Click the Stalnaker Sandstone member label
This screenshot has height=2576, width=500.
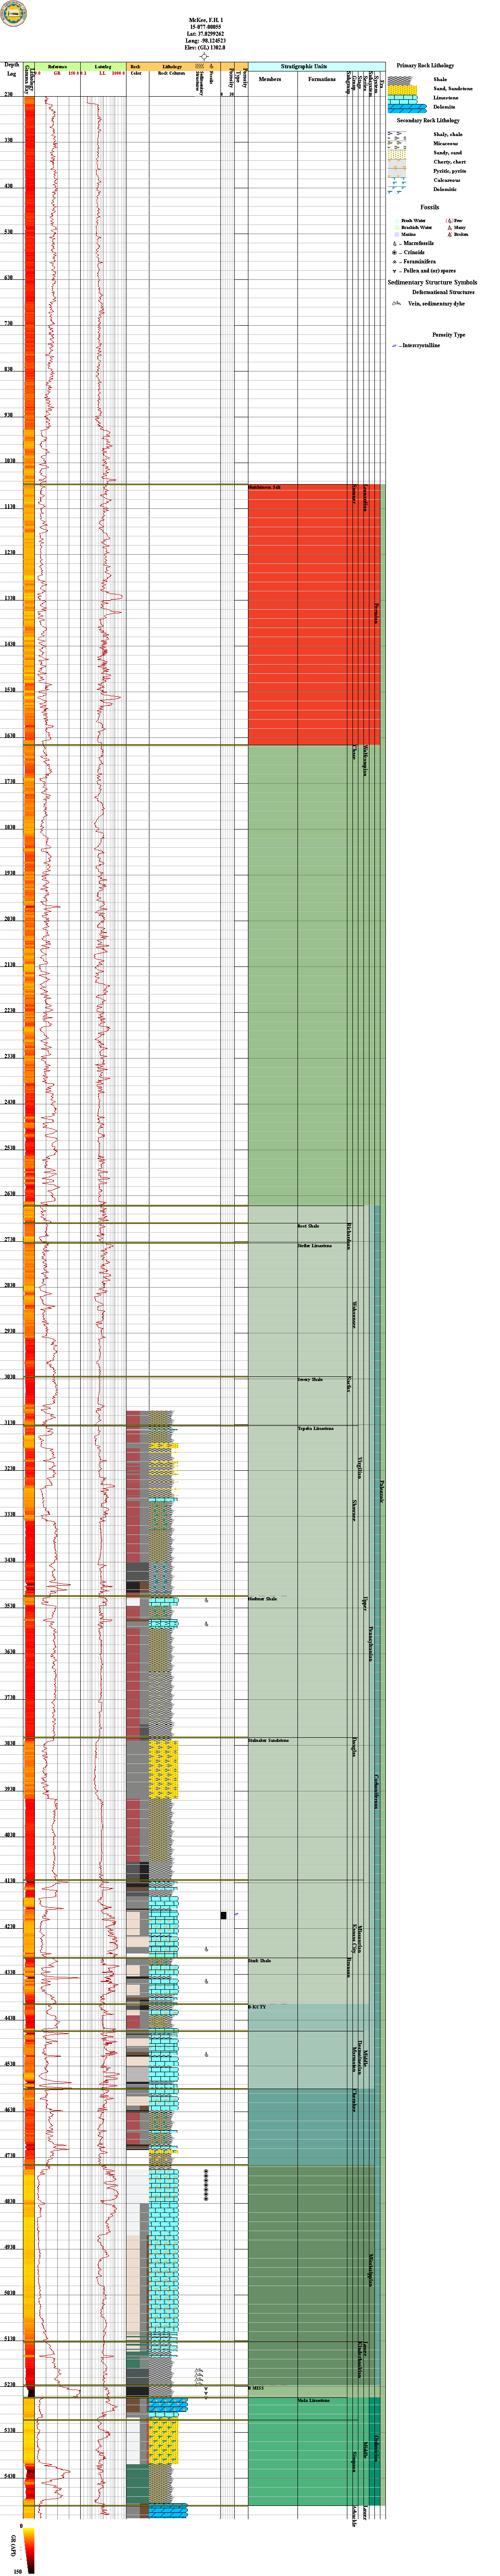coord(268,1741)
